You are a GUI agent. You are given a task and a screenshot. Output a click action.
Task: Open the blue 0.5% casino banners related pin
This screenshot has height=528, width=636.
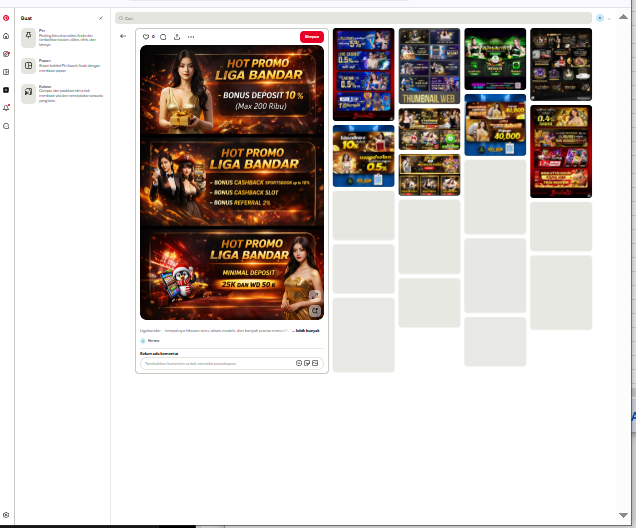363,74
